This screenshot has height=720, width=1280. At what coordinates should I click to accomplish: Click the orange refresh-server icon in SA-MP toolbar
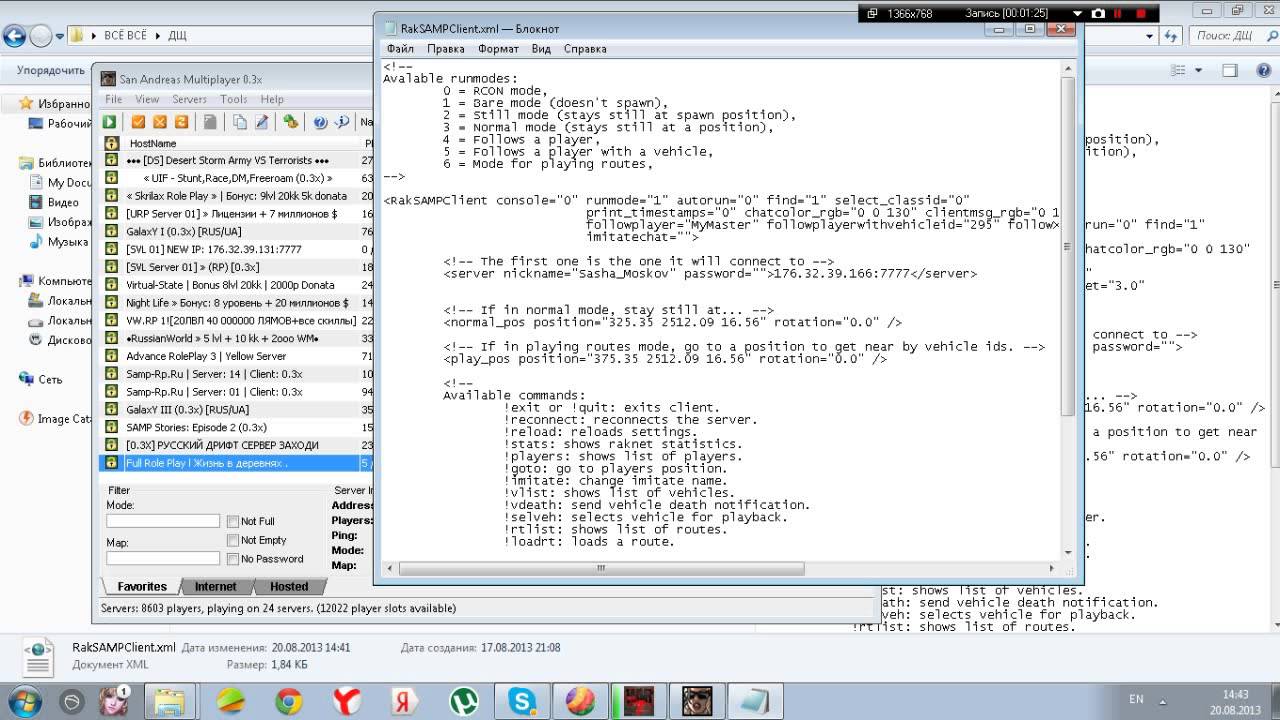[x=182, y=122]
